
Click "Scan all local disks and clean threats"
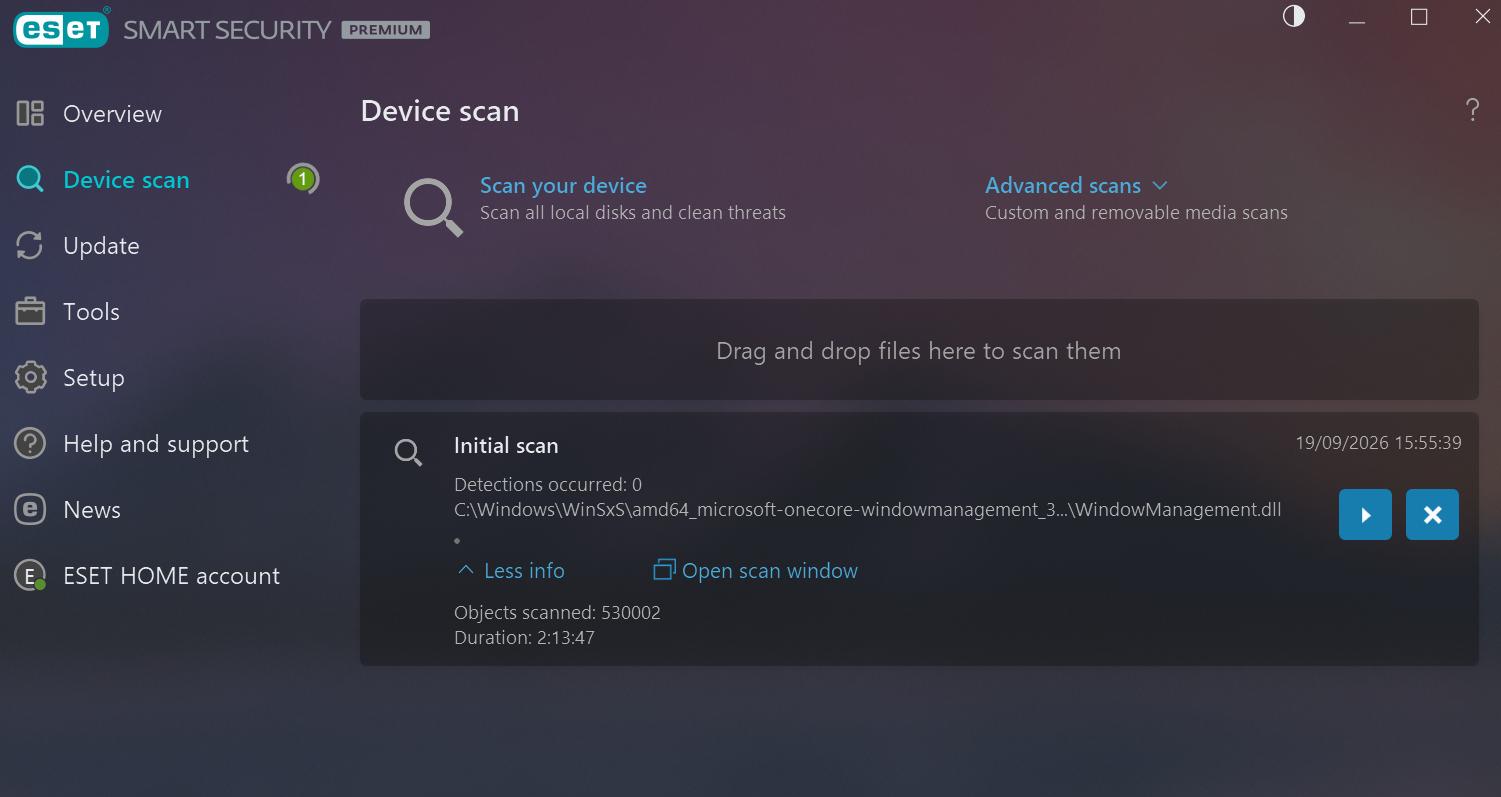tap(633, 213)
